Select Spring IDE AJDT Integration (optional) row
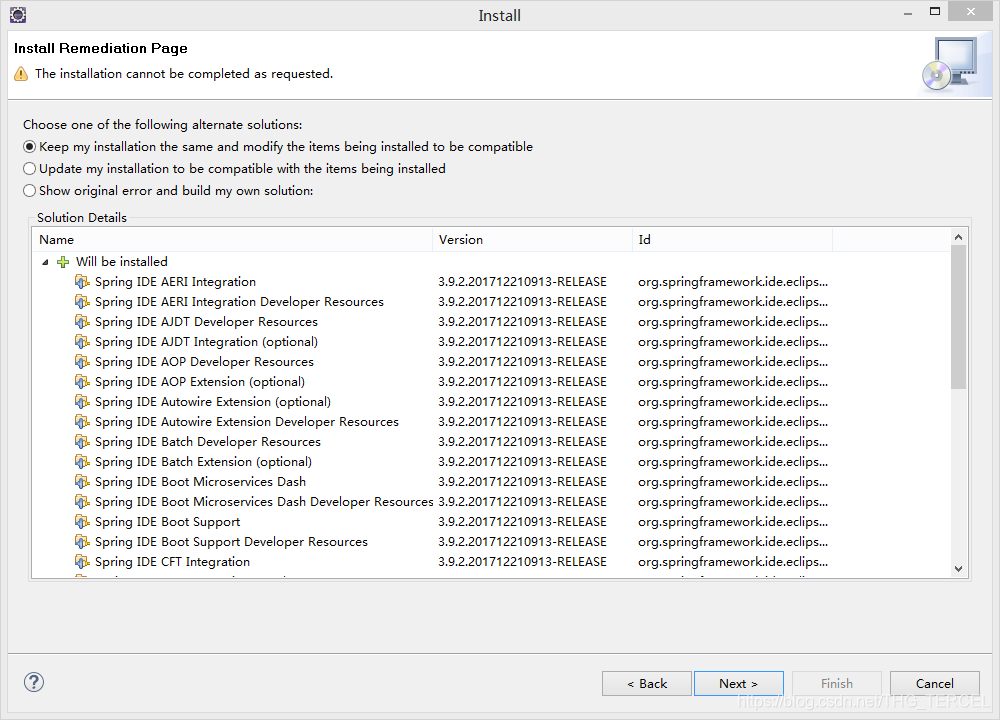The image size is (1000, 720). (x=206, y=341)
